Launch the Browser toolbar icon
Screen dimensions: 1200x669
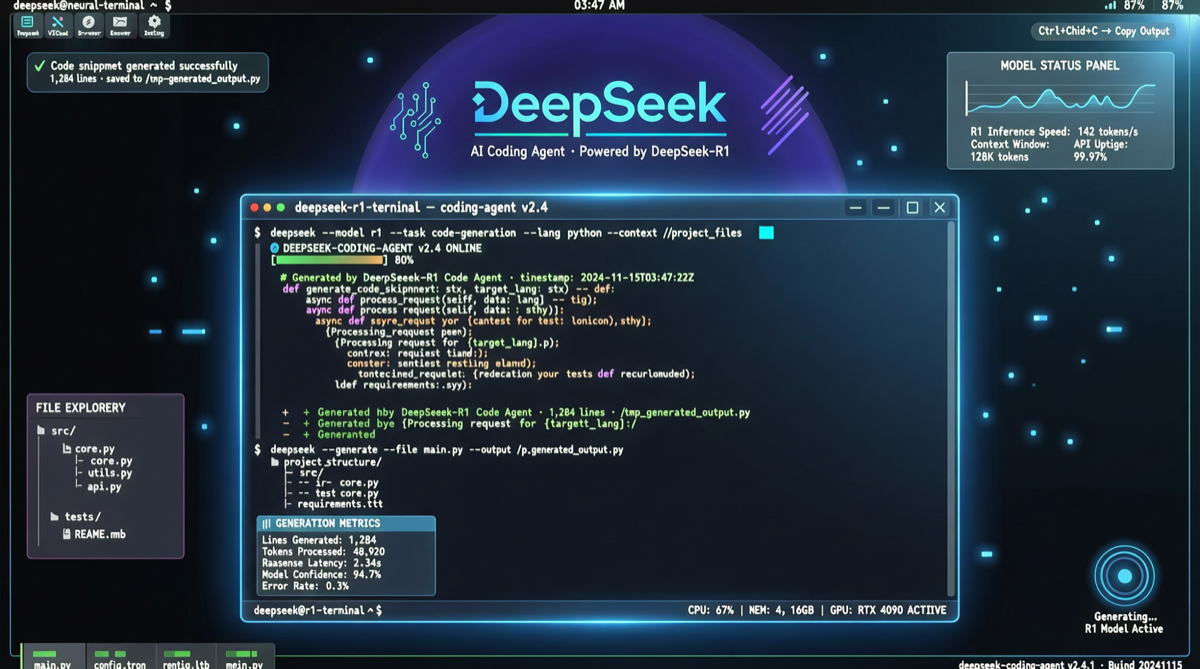tap(89, 25)
